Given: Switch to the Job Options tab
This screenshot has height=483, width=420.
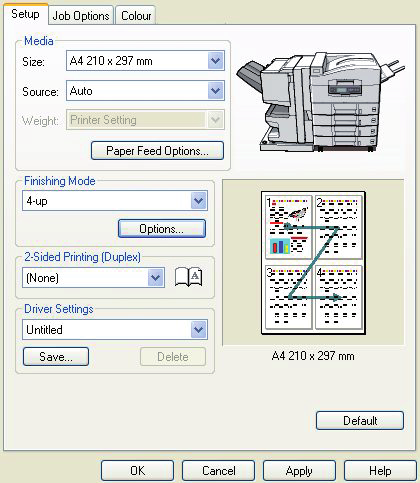Looking at the screenshot, I should (81, 16).
